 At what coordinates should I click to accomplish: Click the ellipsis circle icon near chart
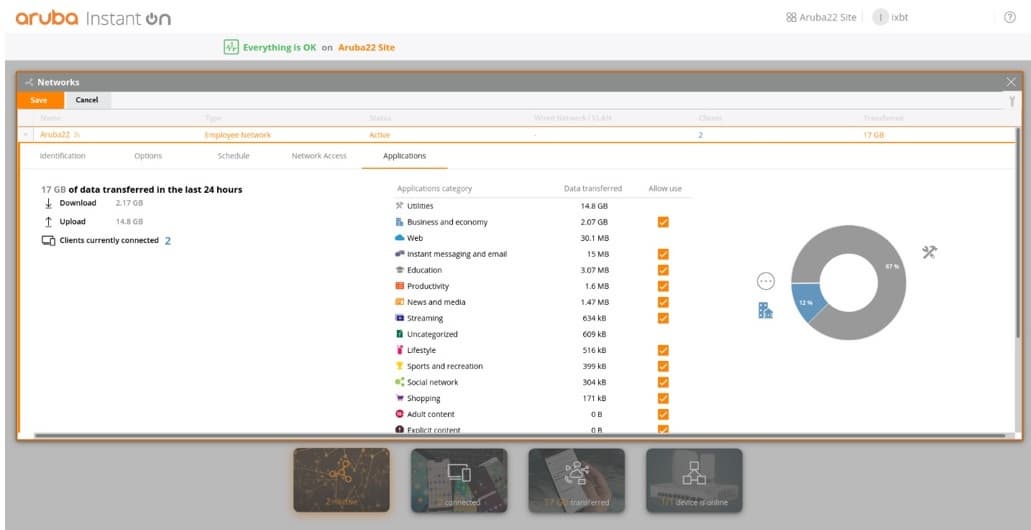click(766, 281)
